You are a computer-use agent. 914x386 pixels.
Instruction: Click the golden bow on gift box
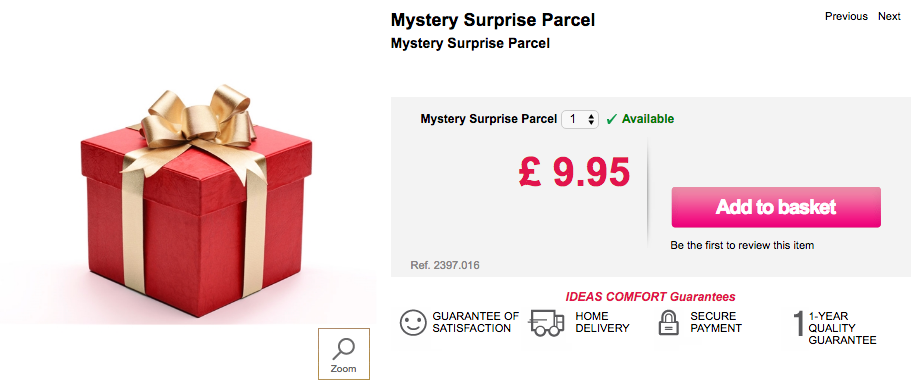tap(198, 120)
